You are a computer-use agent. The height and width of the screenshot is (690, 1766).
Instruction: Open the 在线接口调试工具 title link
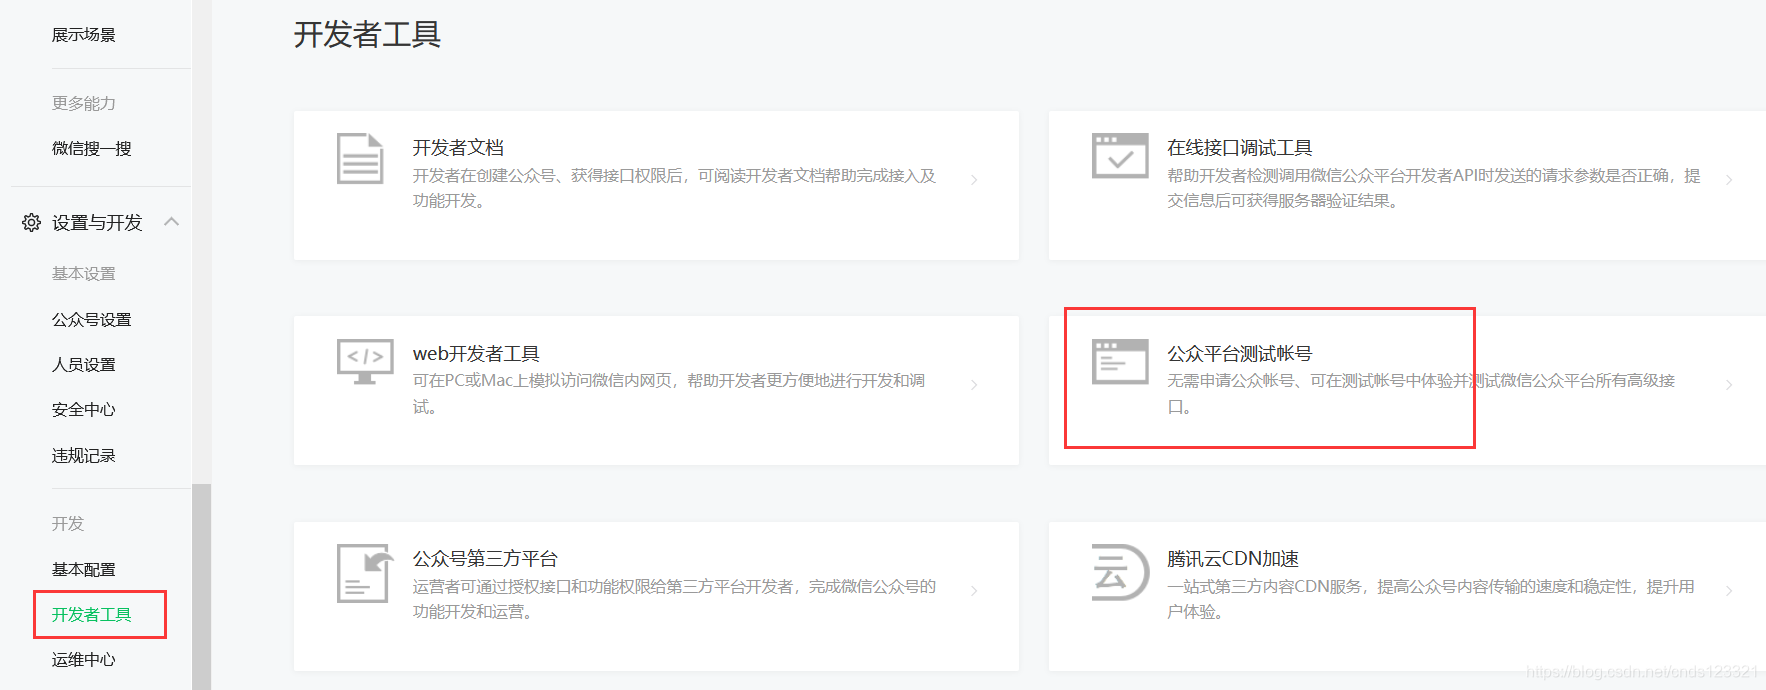point(1240,148)
